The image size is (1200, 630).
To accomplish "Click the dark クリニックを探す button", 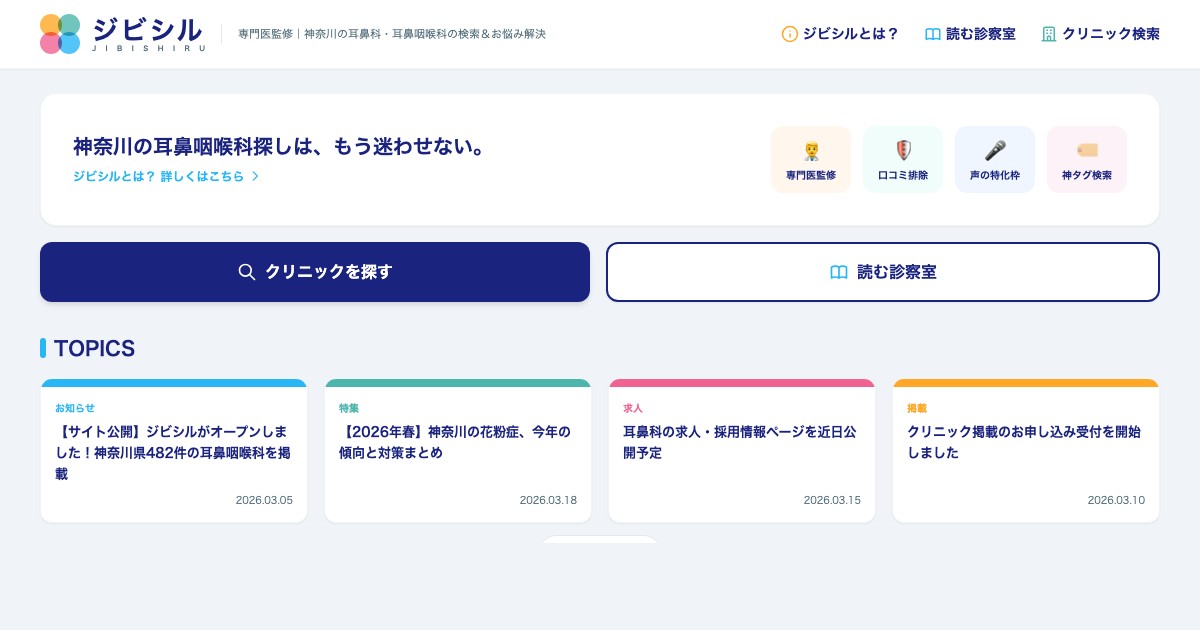I will pos(315,272).
